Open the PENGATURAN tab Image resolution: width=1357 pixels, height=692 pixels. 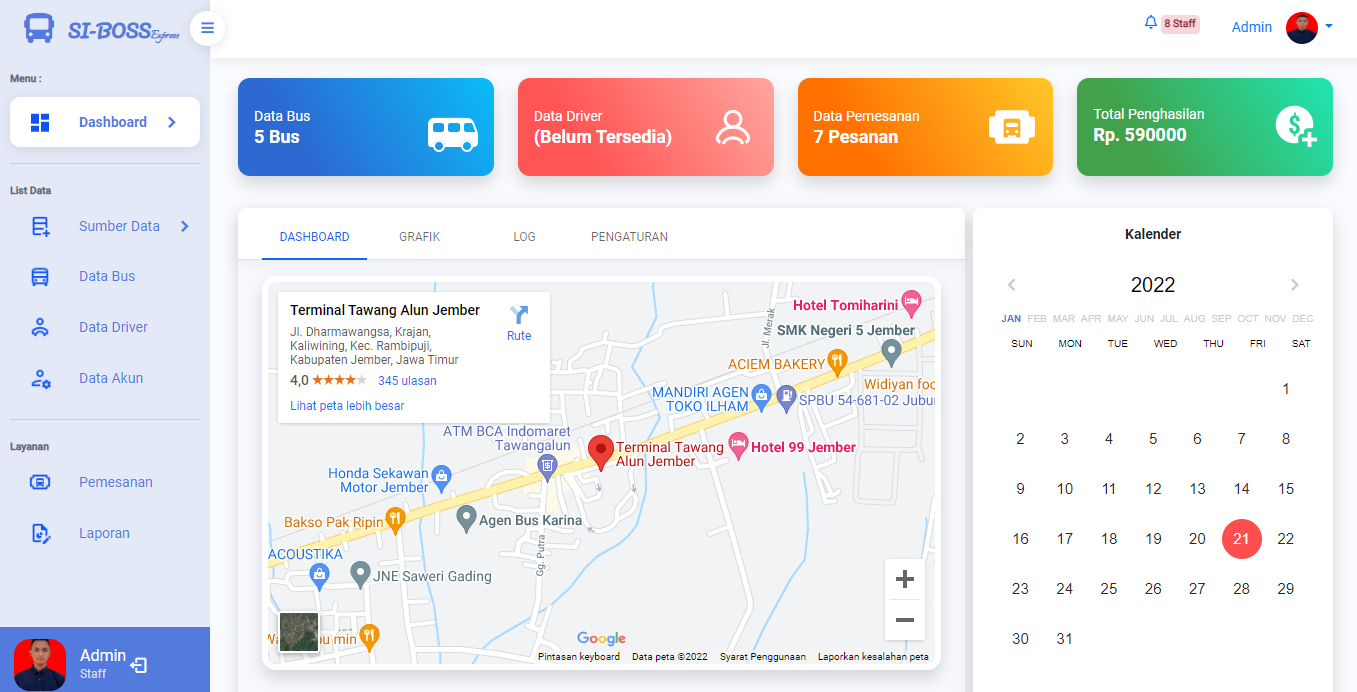629,237
